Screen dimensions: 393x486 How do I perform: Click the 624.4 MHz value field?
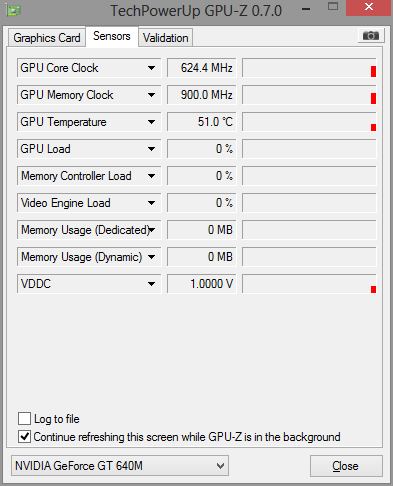click(x=202, y=68)
